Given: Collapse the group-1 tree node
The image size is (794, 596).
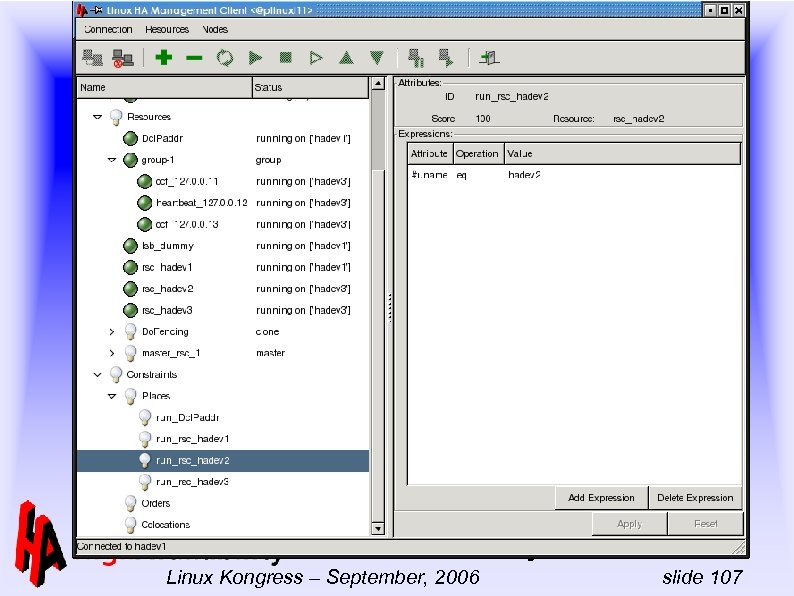Looking at the screenshot, I should 112,160.
